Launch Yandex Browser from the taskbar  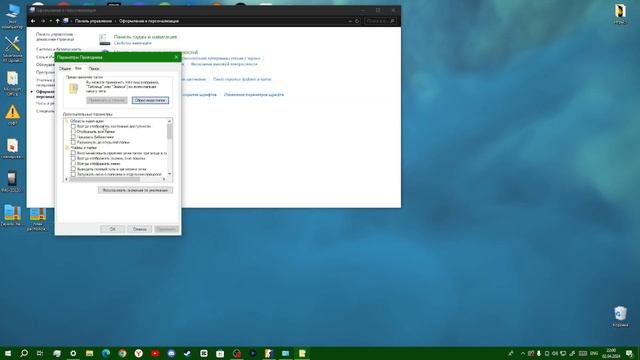click(138, 353)
